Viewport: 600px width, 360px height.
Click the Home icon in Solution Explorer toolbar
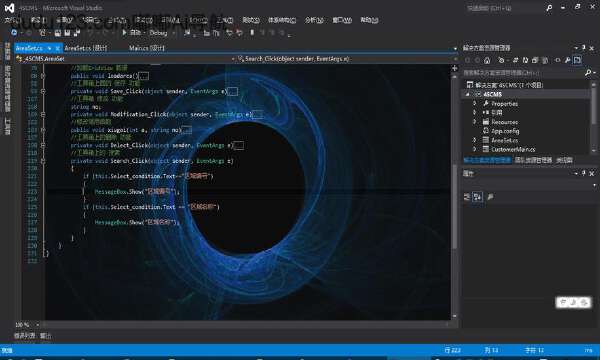(487, 60)
